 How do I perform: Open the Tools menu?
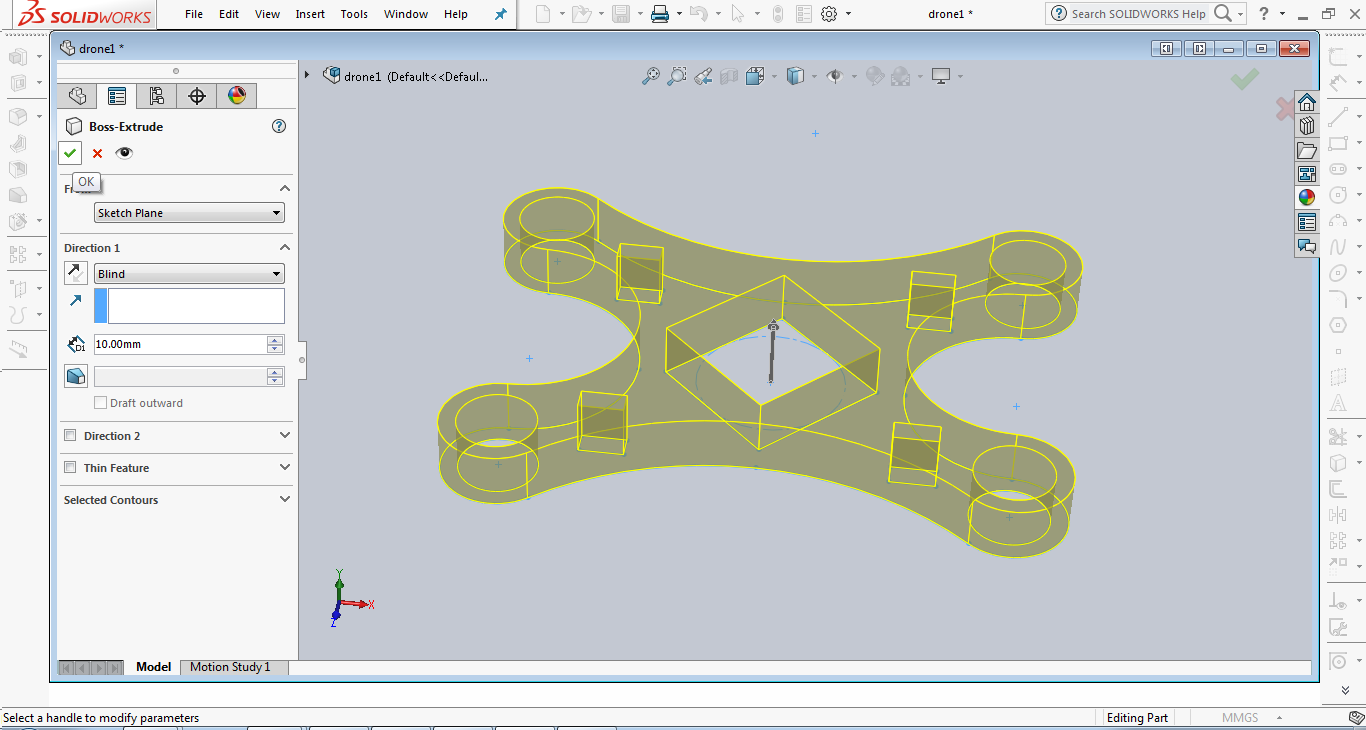354,14
